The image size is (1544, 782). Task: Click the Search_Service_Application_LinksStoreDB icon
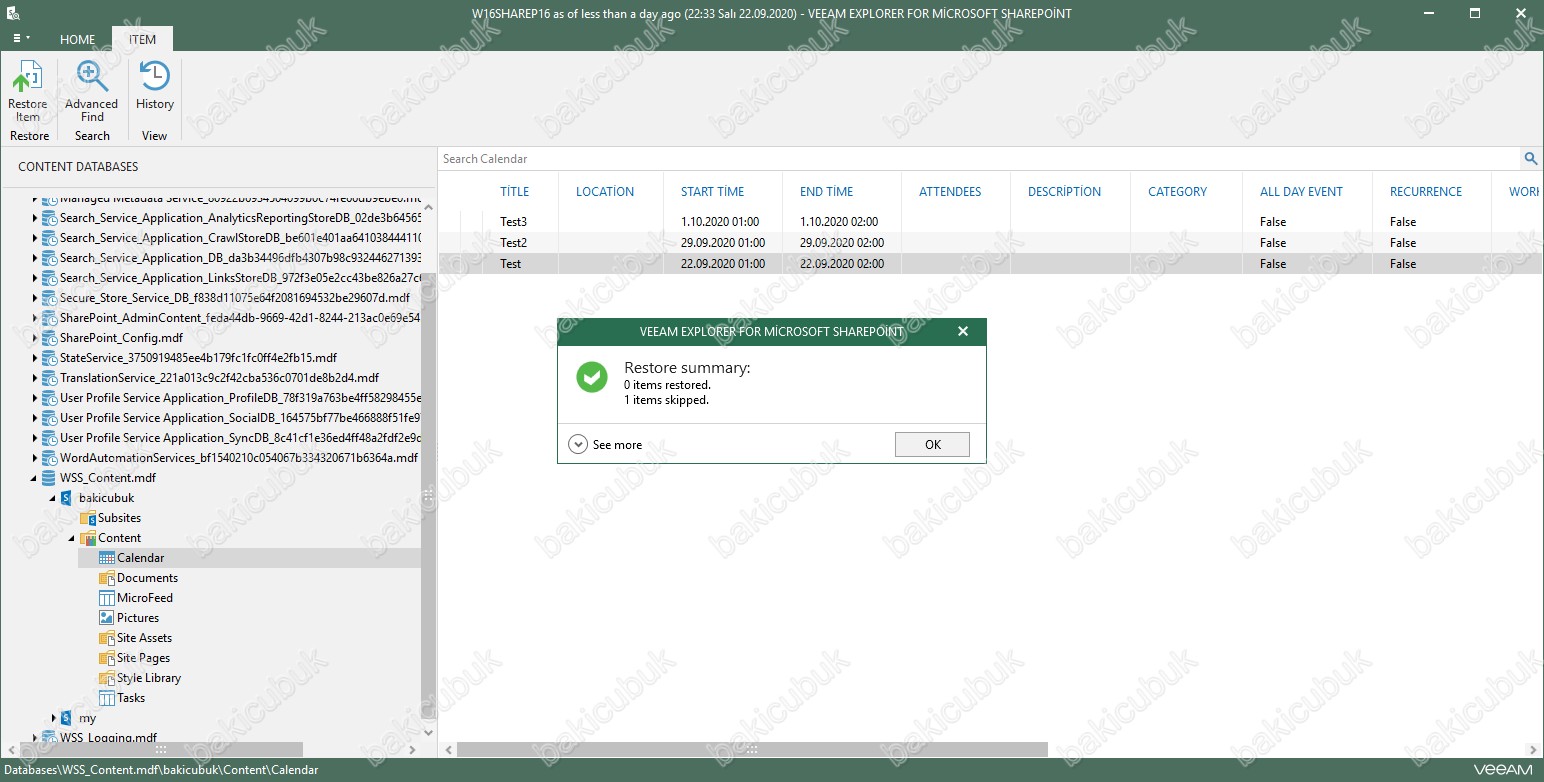pyautogui.click(x=49, y=278)
